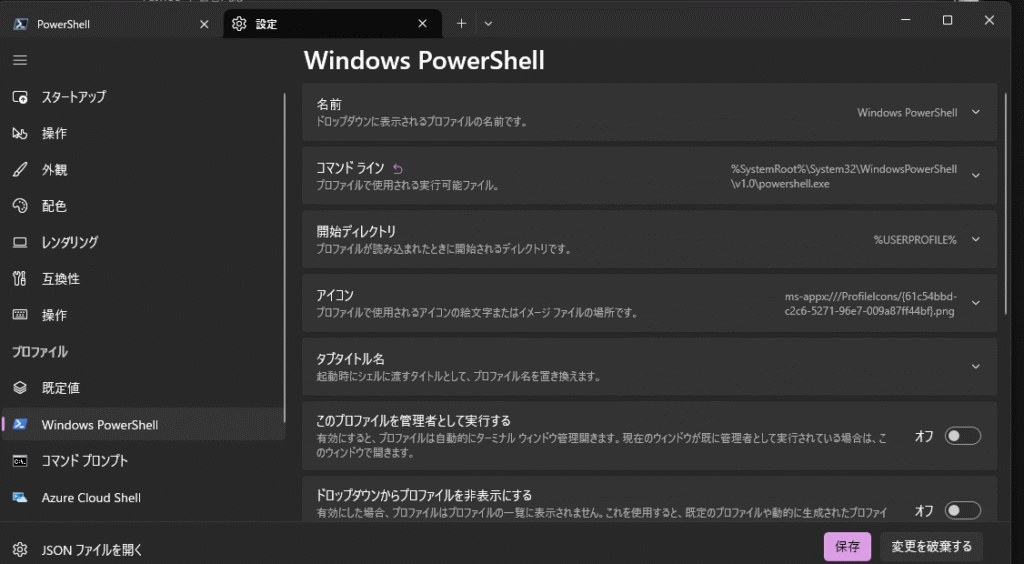Open 配色 settings page
Viewport: 1024px width, 564px height.
(142, 206)
